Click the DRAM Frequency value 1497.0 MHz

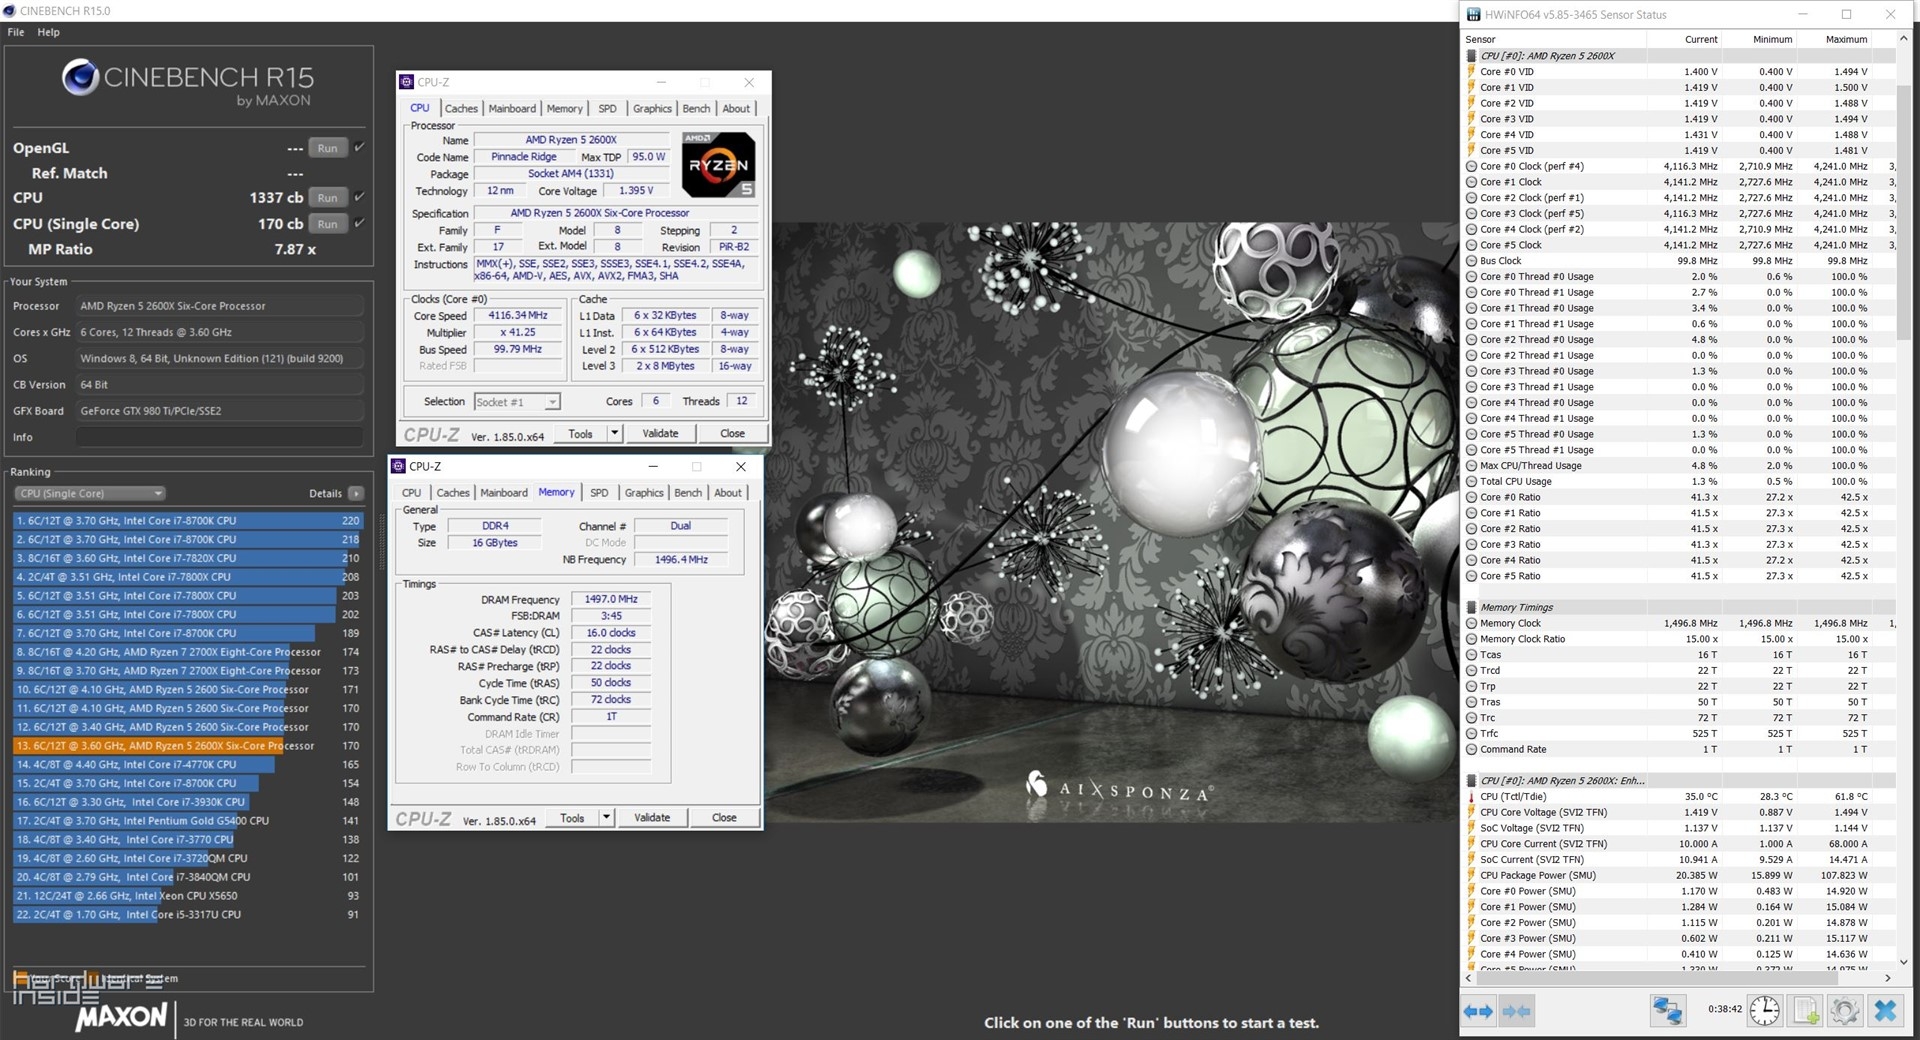pyautogui.click(x=611, y=599)
